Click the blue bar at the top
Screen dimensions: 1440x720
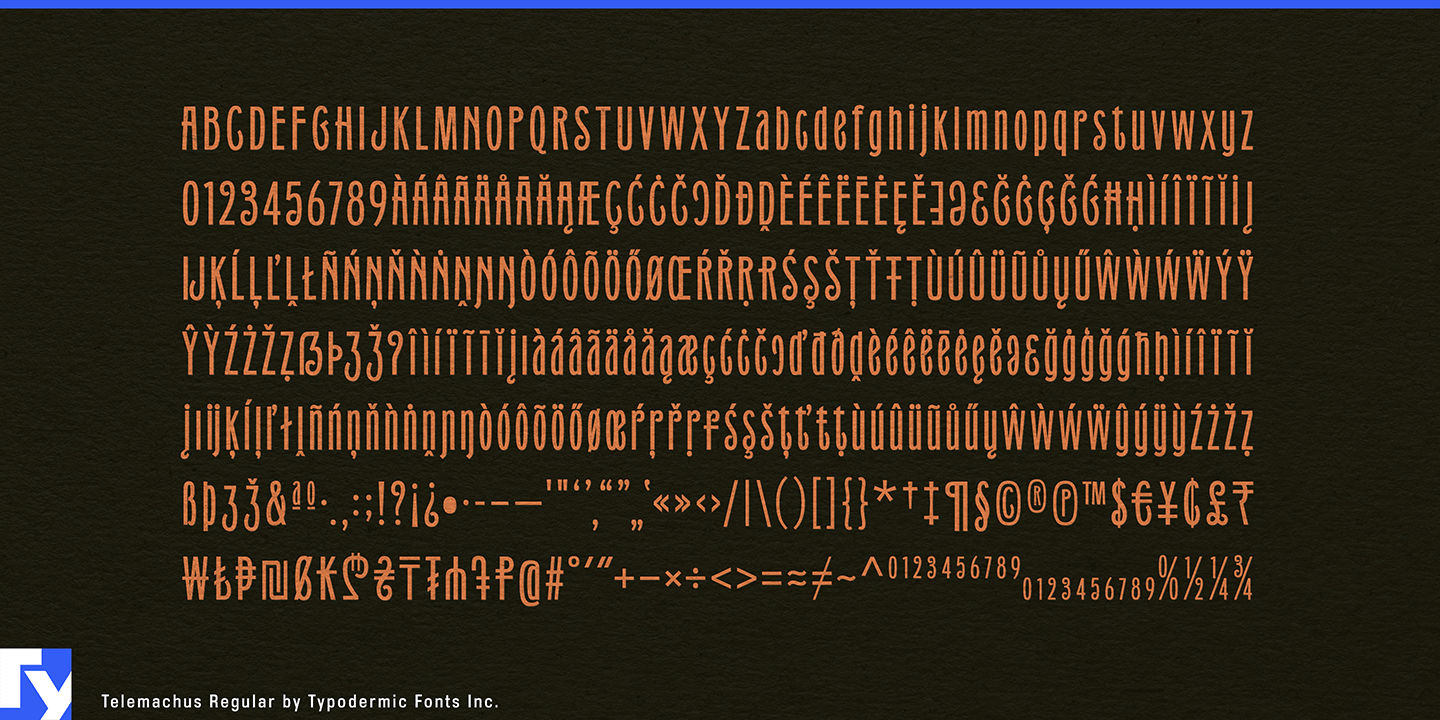point(720,4)
